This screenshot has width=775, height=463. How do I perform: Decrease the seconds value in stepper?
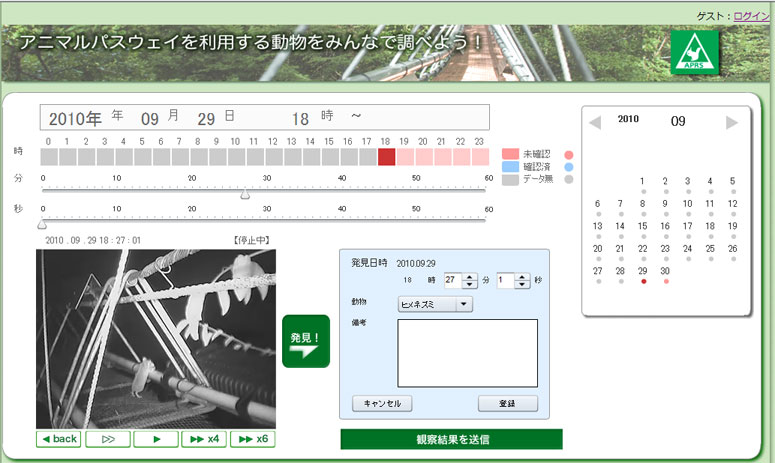(x=522, y=286)
